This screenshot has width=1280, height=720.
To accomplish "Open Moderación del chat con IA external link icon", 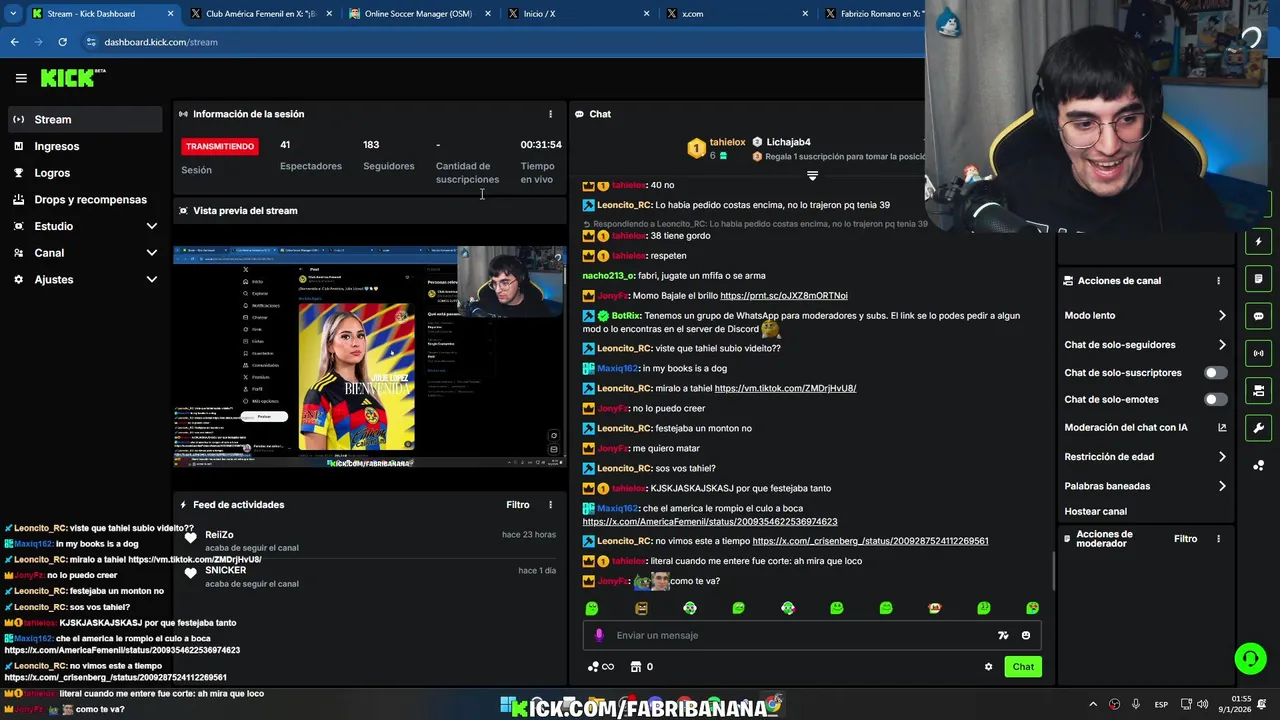I will pos(1221,428).
